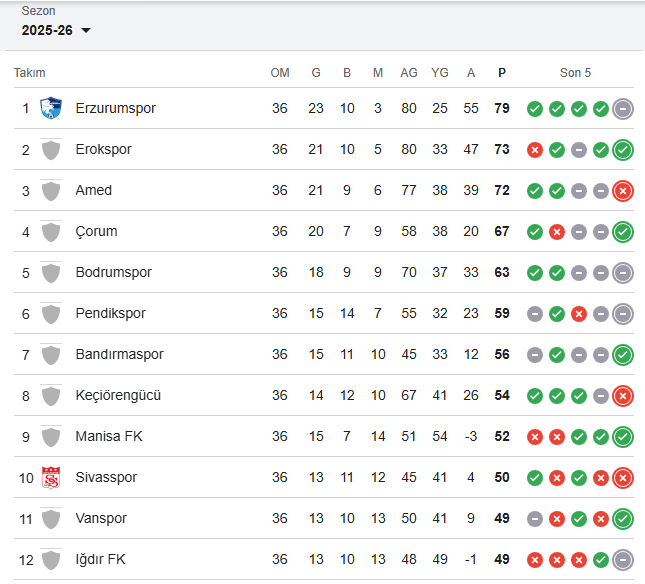Click Iğdır FK's latest draw icon
This screenshot has height=584, width=645.
(x=623, y=559)
